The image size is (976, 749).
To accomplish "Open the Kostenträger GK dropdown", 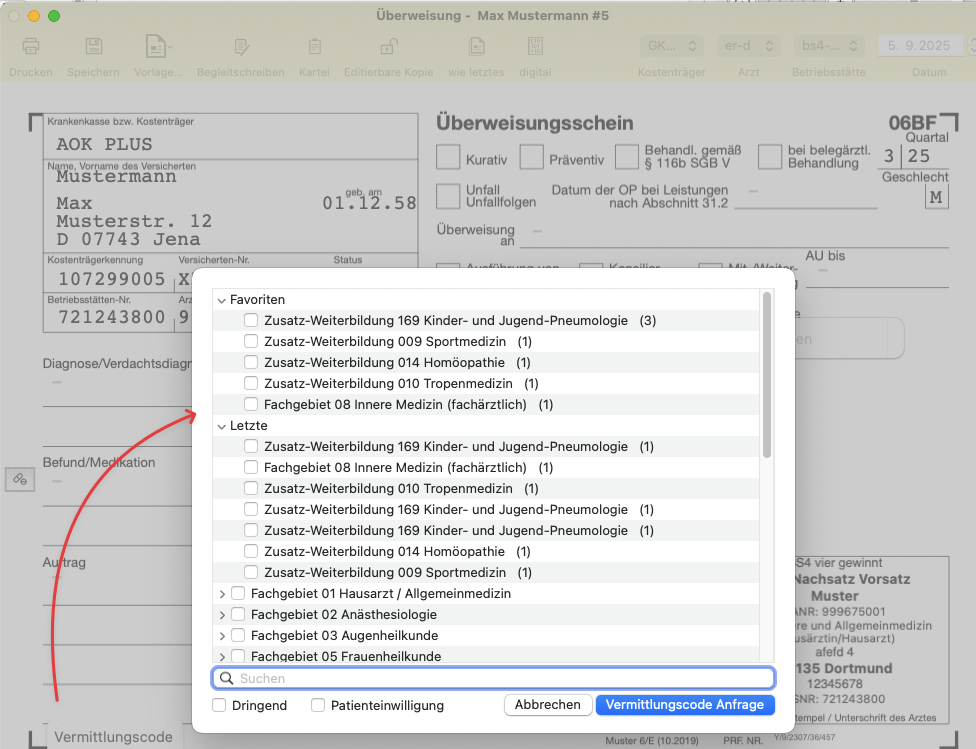I will 672,46.
